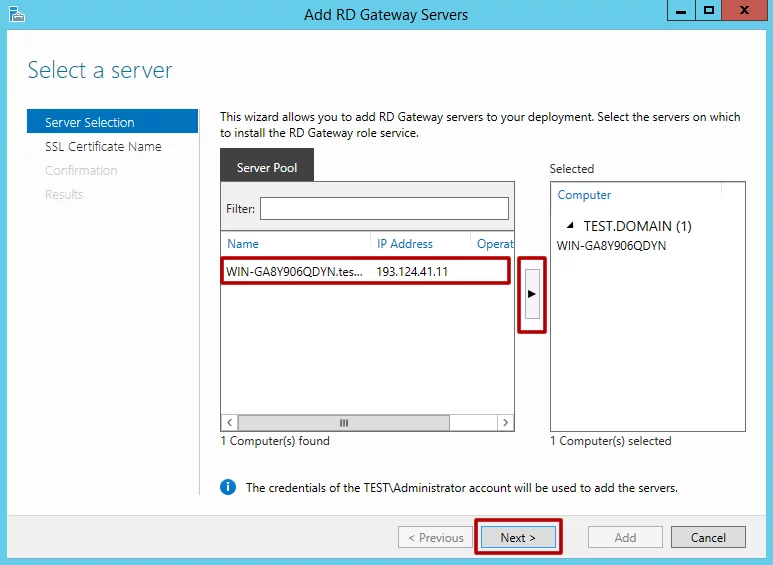Click the right arrow to add server
The width and height of the screenshot is (773, 565).
point(532,293)
